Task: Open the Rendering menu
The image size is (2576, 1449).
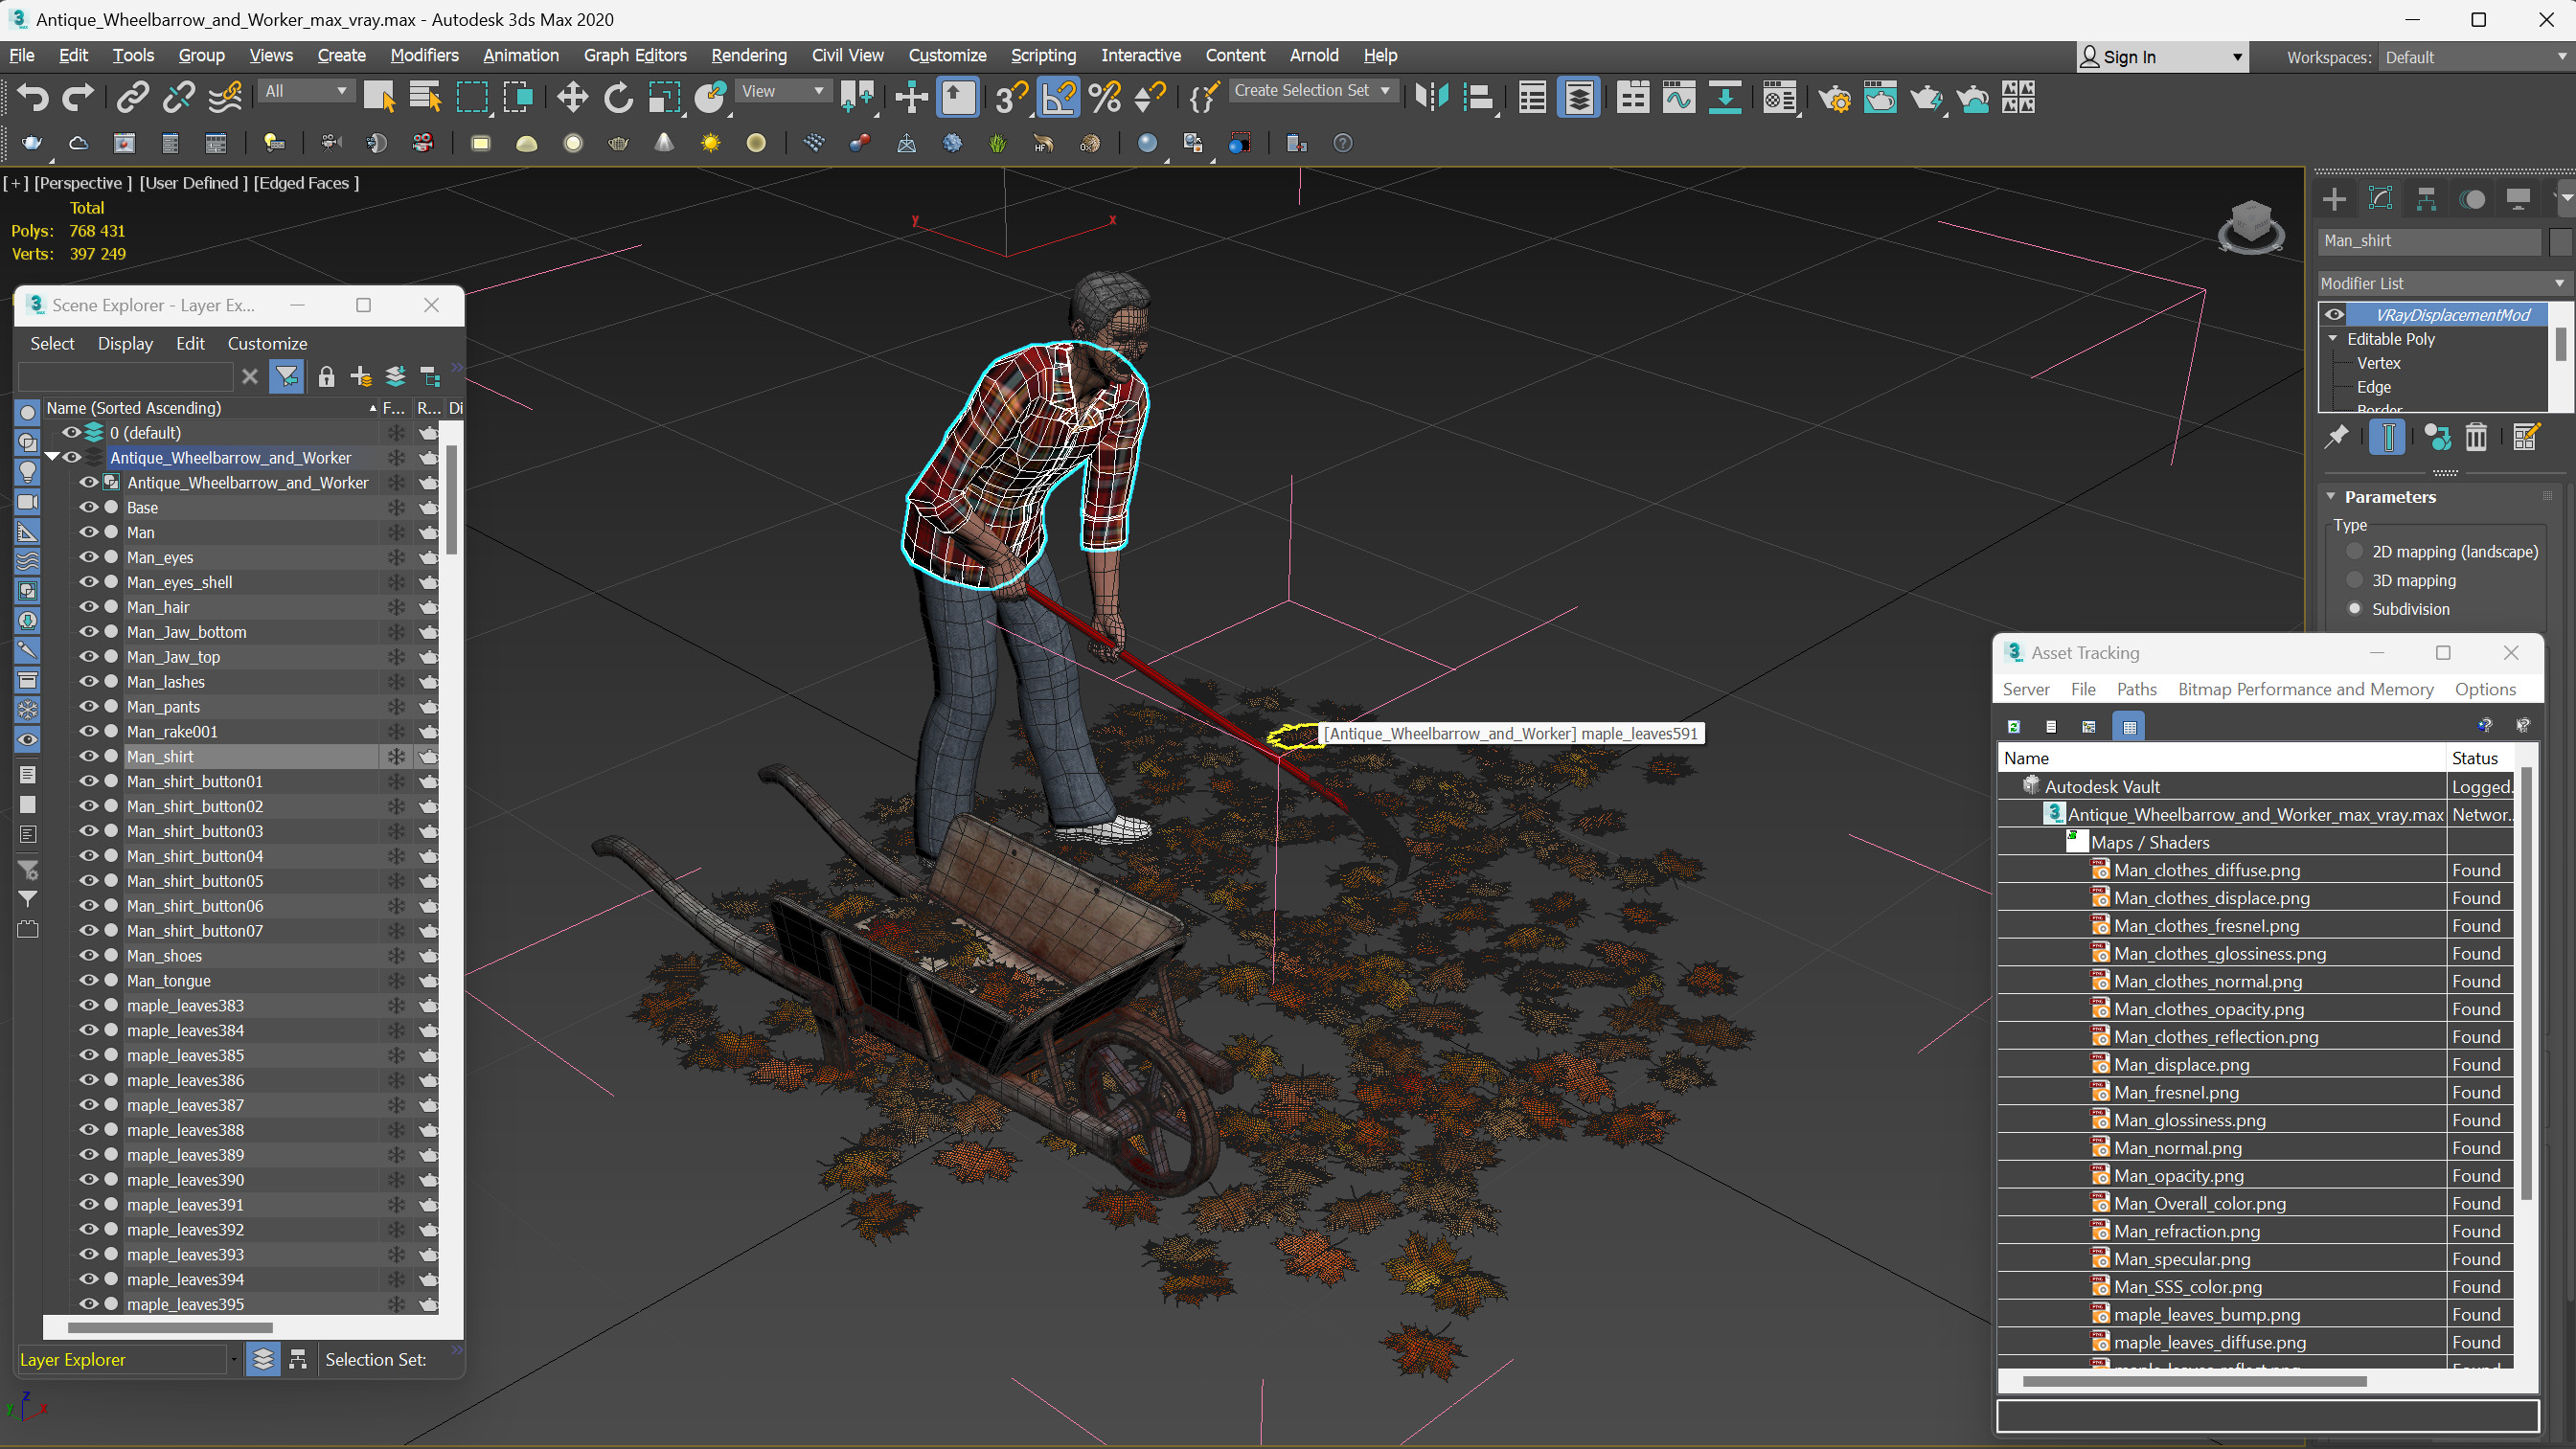Action: [748, 55]
